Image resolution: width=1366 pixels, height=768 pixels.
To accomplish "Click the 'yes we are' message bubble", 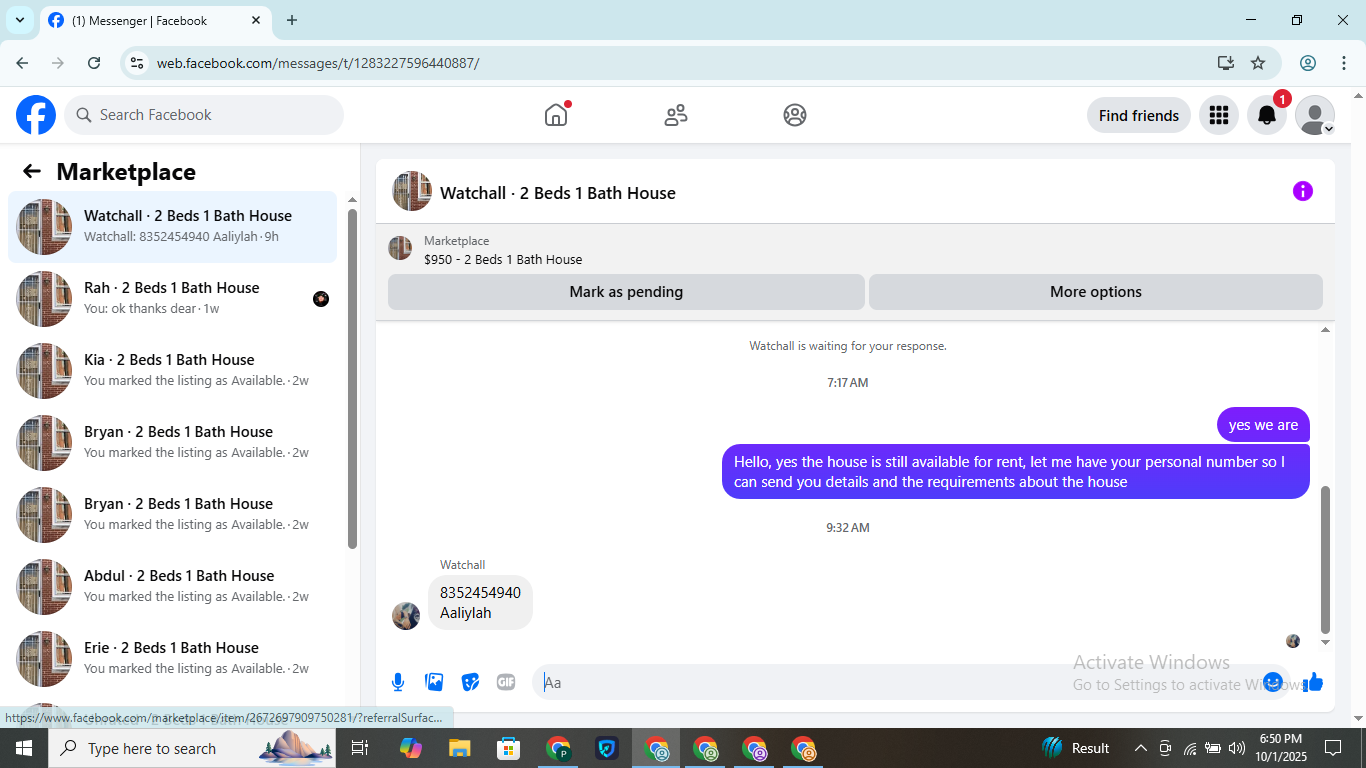I will click(1263, 425).
